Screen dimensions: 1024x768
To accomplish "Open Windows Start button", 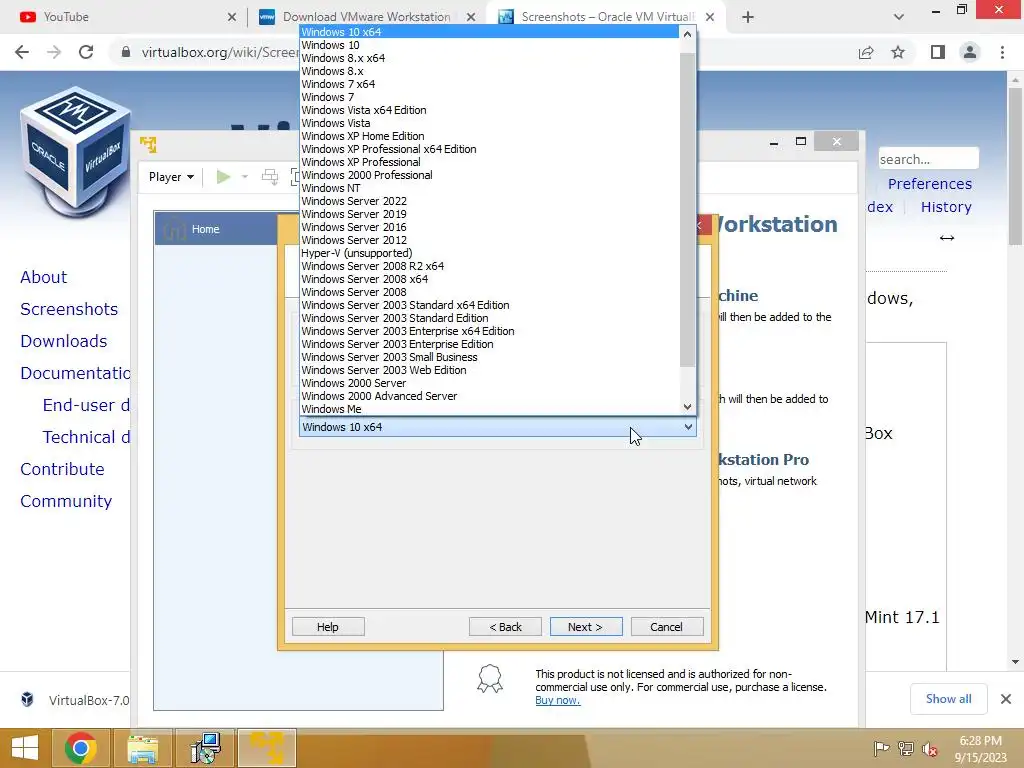I will coord(25,748).
